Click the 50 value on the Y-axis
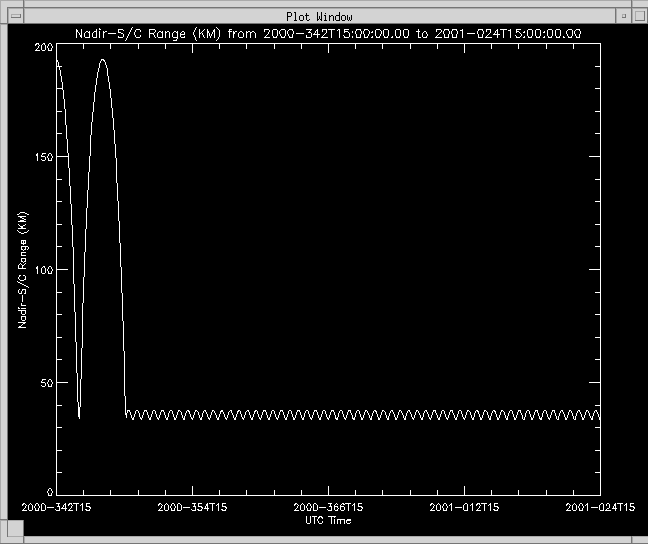This screenshot has width=648, height=544. tap(45, 381)
